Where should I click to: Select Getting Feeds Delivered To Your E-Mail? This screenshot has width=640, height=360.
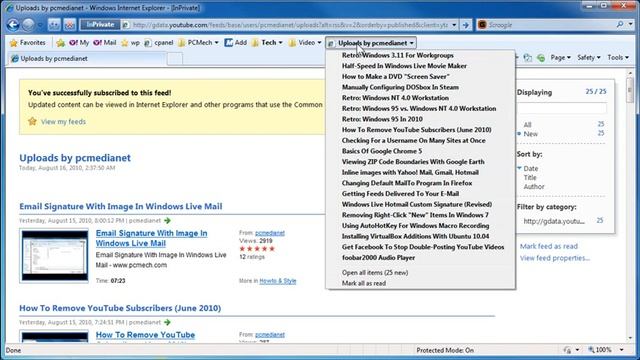pos(420,193)
